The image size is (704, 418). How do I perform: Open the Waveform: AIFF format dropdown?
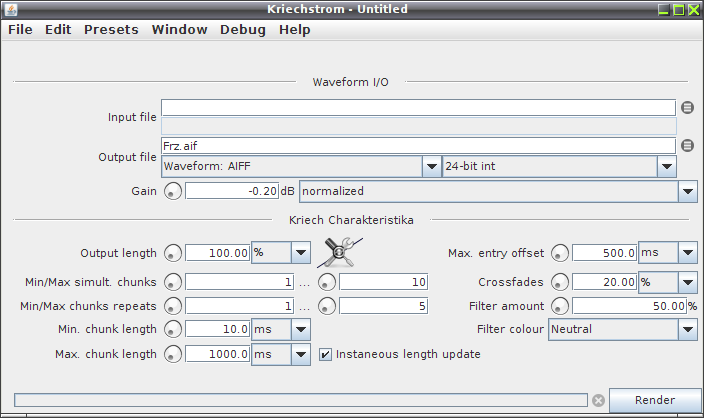pos(301,167)
